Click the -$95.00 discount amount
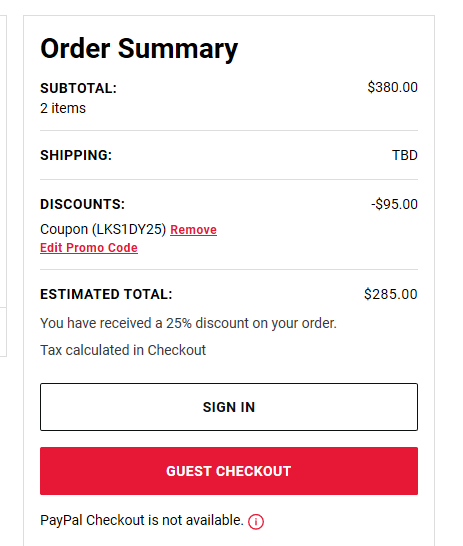Image resolution: width=463 pixels, height=546 pixels. point(394,204)
